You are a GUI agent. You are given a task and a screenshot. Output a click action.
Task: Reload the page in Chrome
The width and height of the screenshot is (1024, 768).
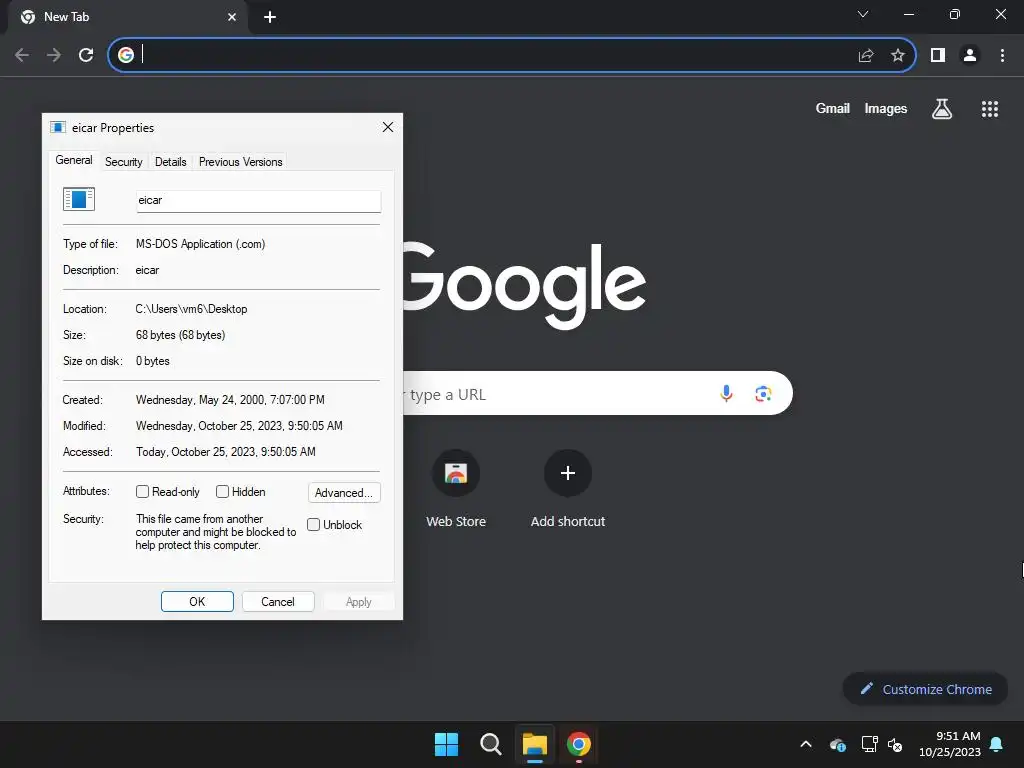[x=86, y=55]
